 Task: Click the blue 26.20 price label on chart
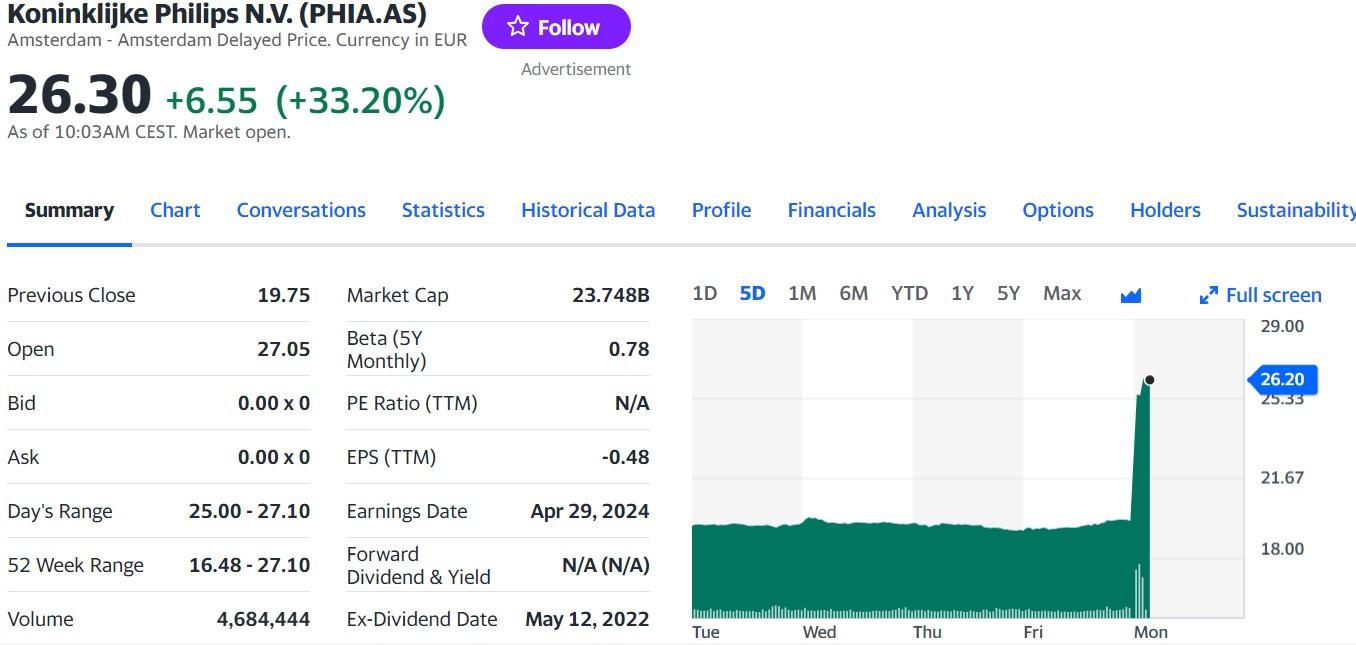(x=1283, y=379)
